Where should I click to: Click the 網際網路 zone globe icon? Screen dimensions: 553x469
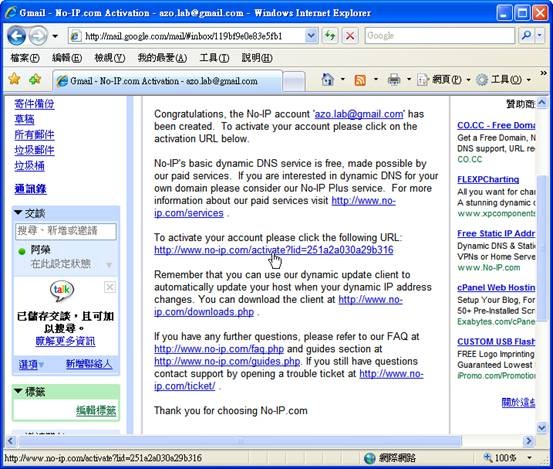(x=369, y=458)
